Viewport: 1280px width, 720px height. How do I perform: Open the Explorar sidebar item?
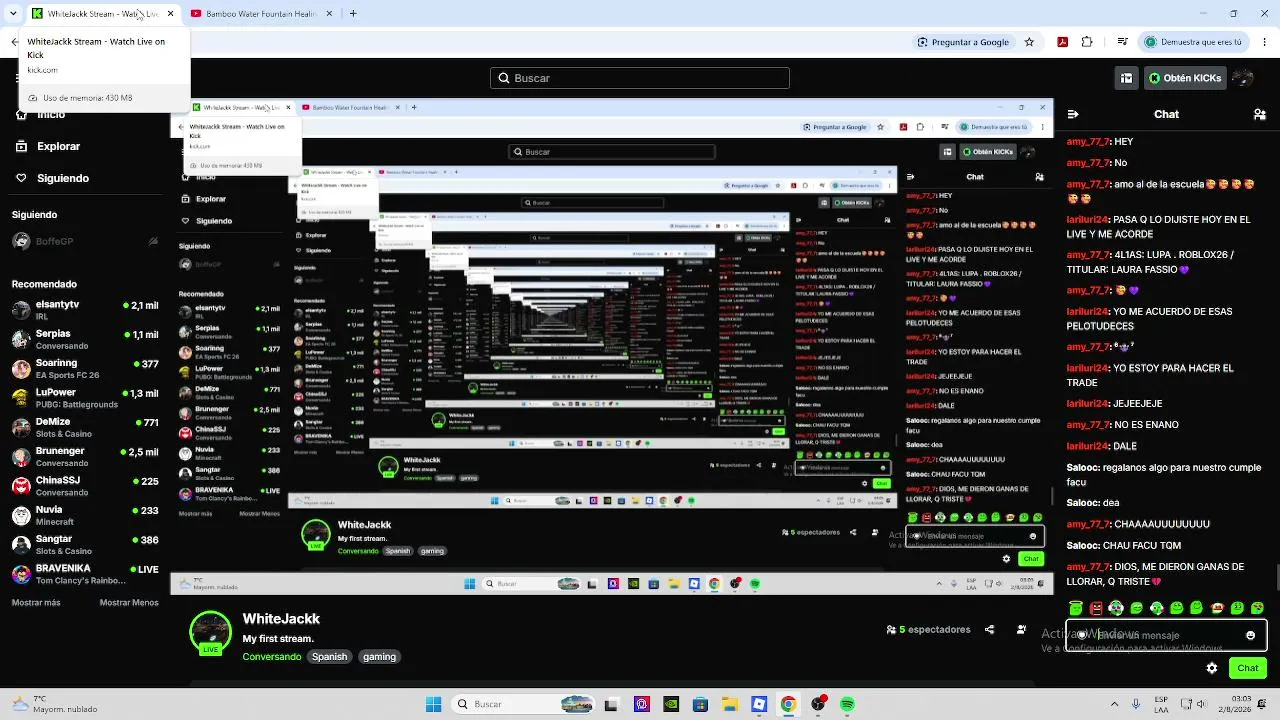click(47, 146)
